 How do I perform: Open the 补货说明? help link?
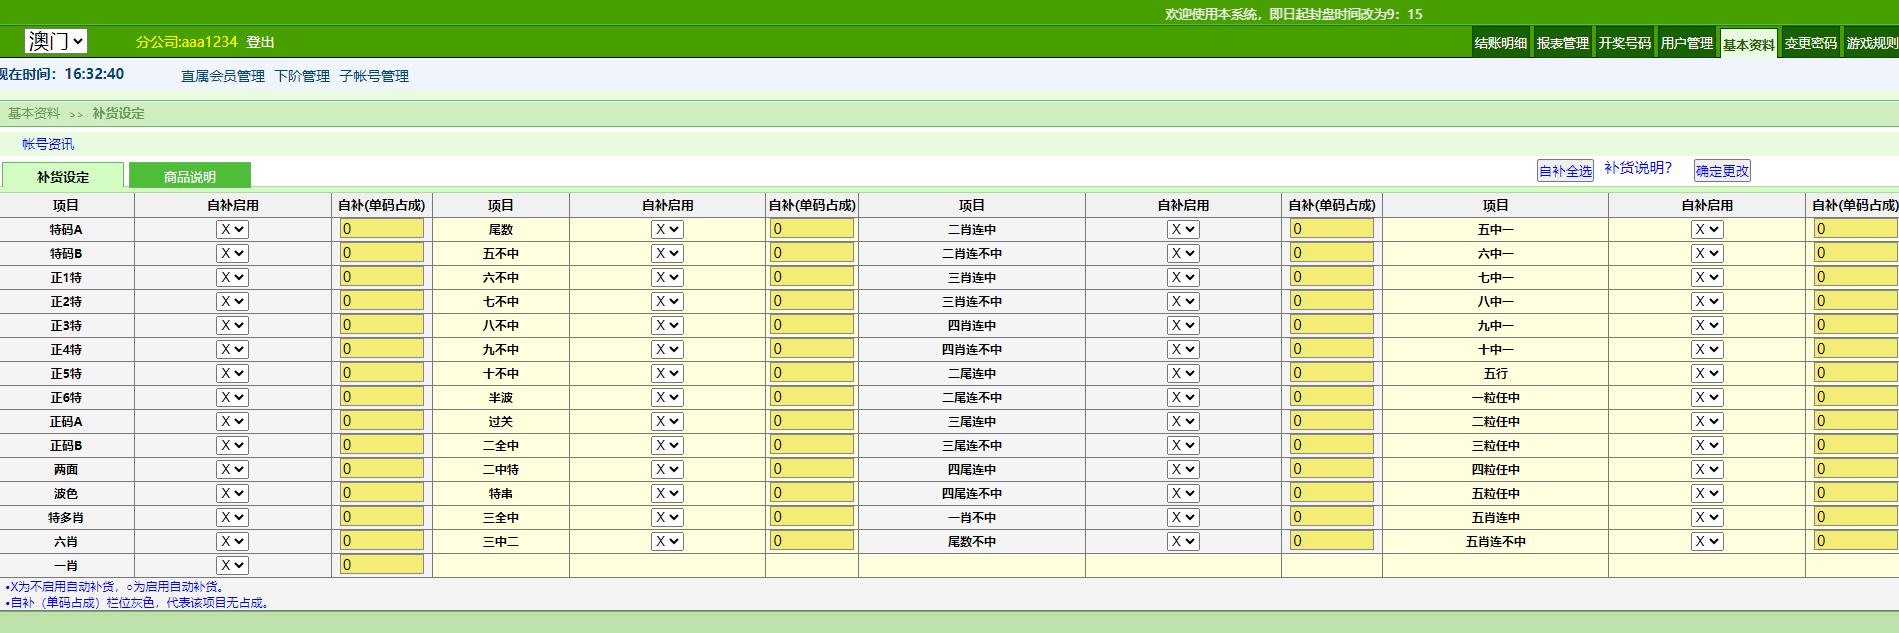[x=1637, y=168]
